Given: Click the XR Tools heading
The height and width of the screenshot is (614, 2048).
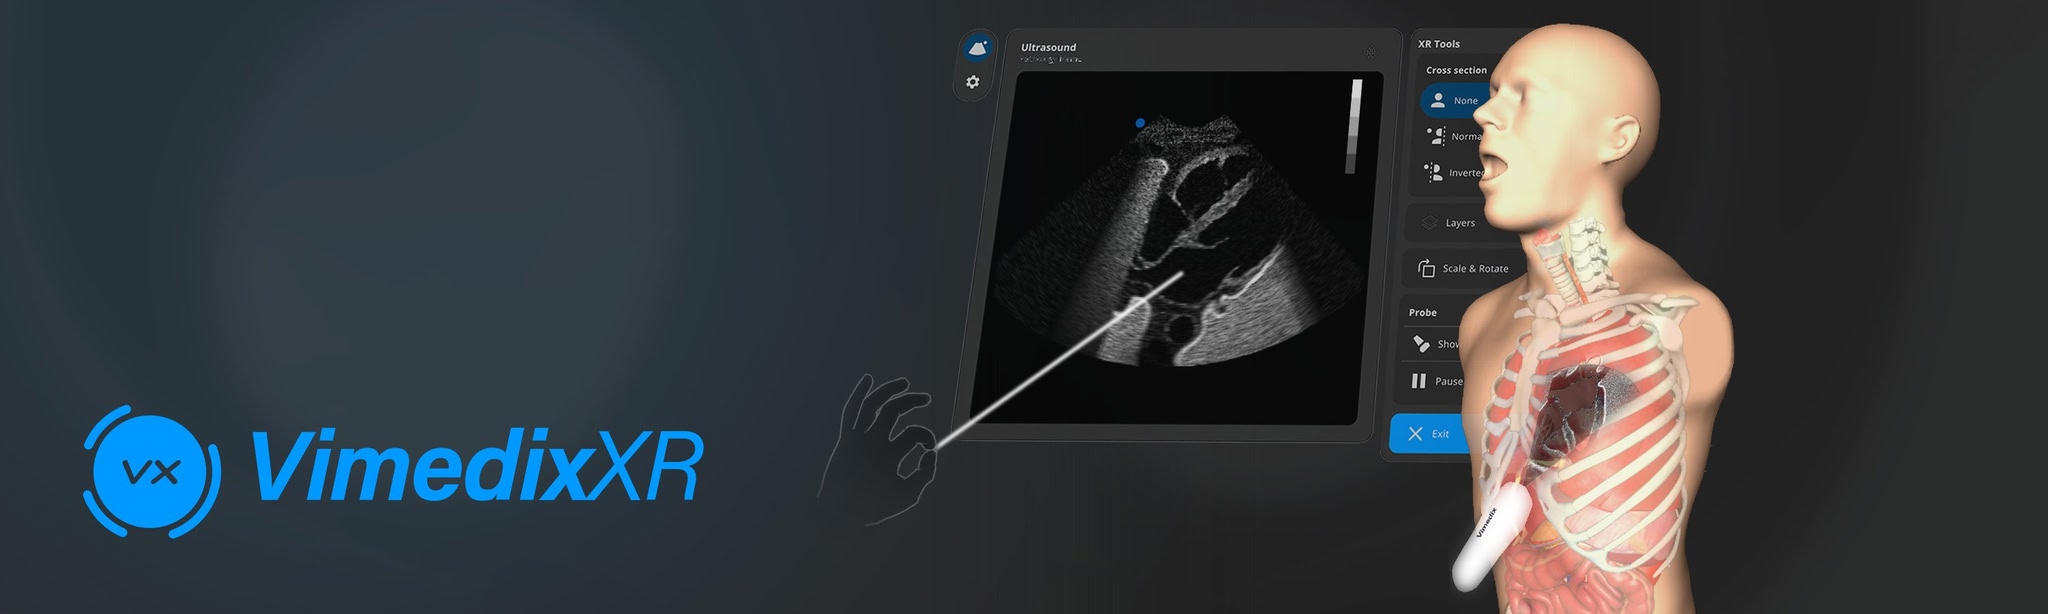Looking at the screenshot, I should point(1438,44).
